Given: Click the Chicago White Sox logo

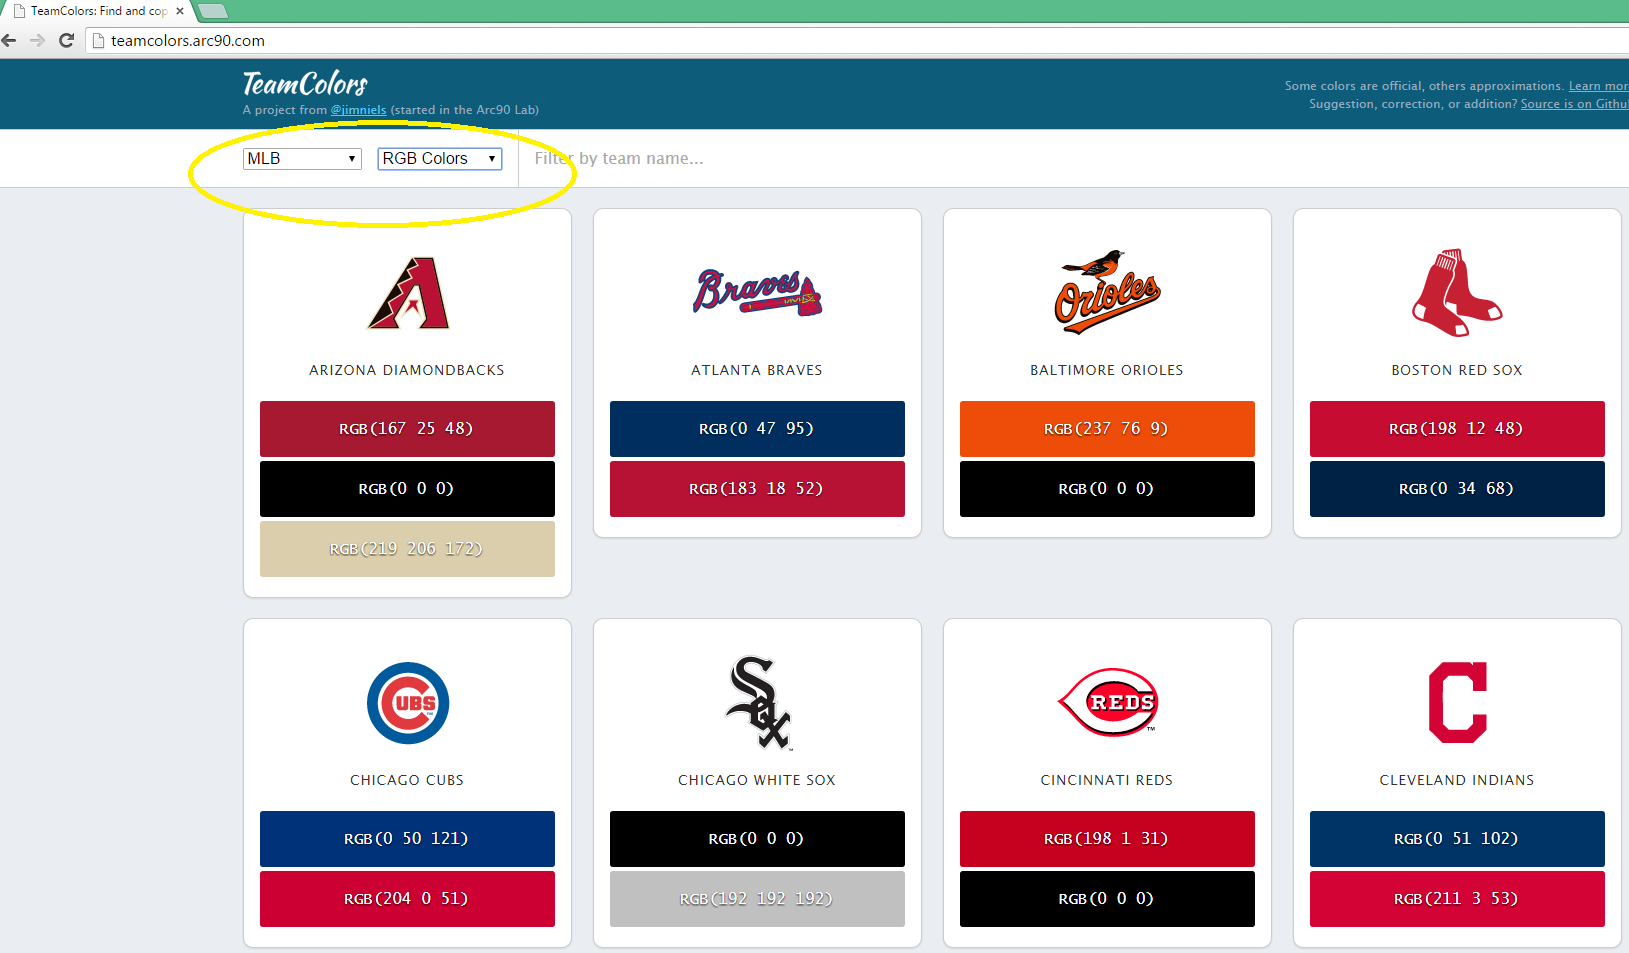Looking at the screenshot, I should pyautogui.click(x=758, y=703).
